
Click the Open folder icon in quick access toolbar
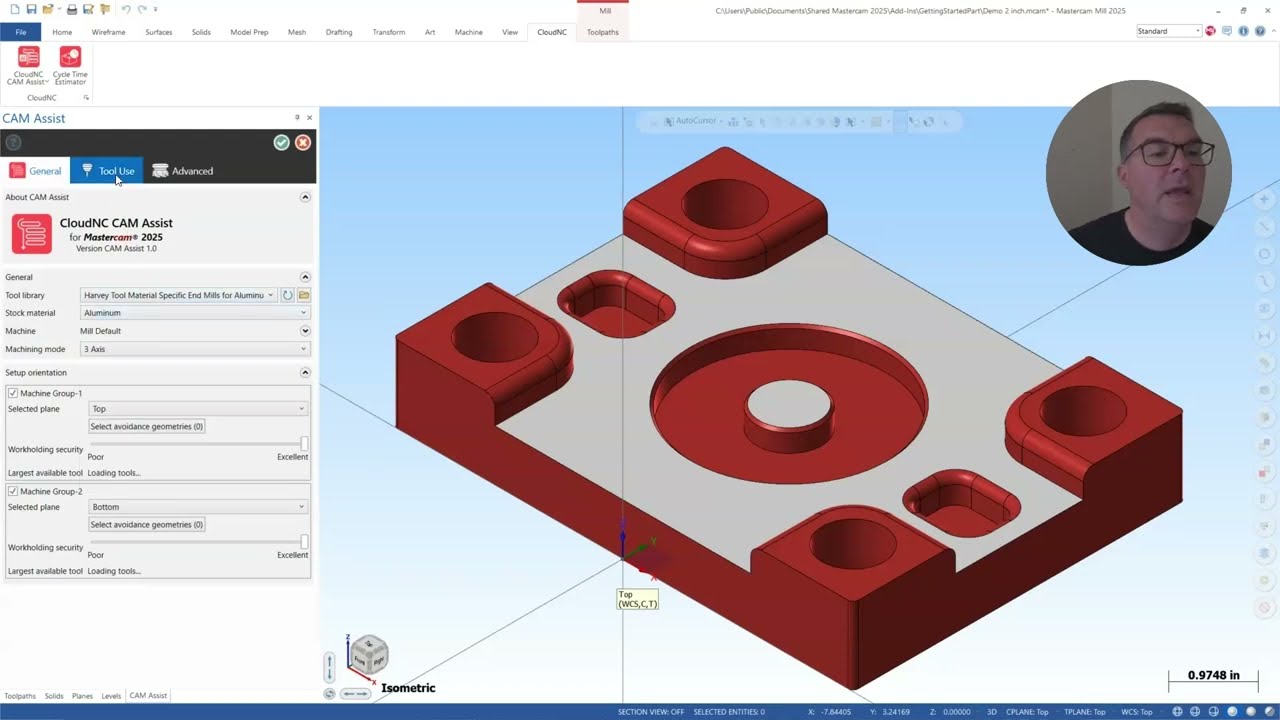[x=48, y=9]
